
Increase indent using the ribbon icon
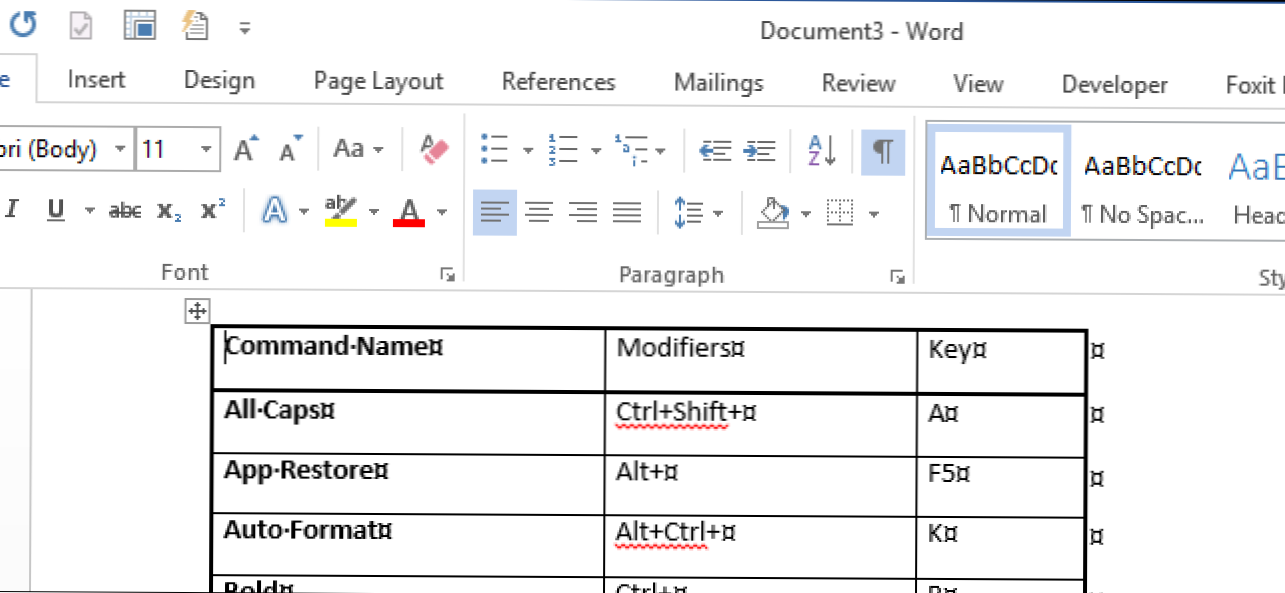(760, 150)
